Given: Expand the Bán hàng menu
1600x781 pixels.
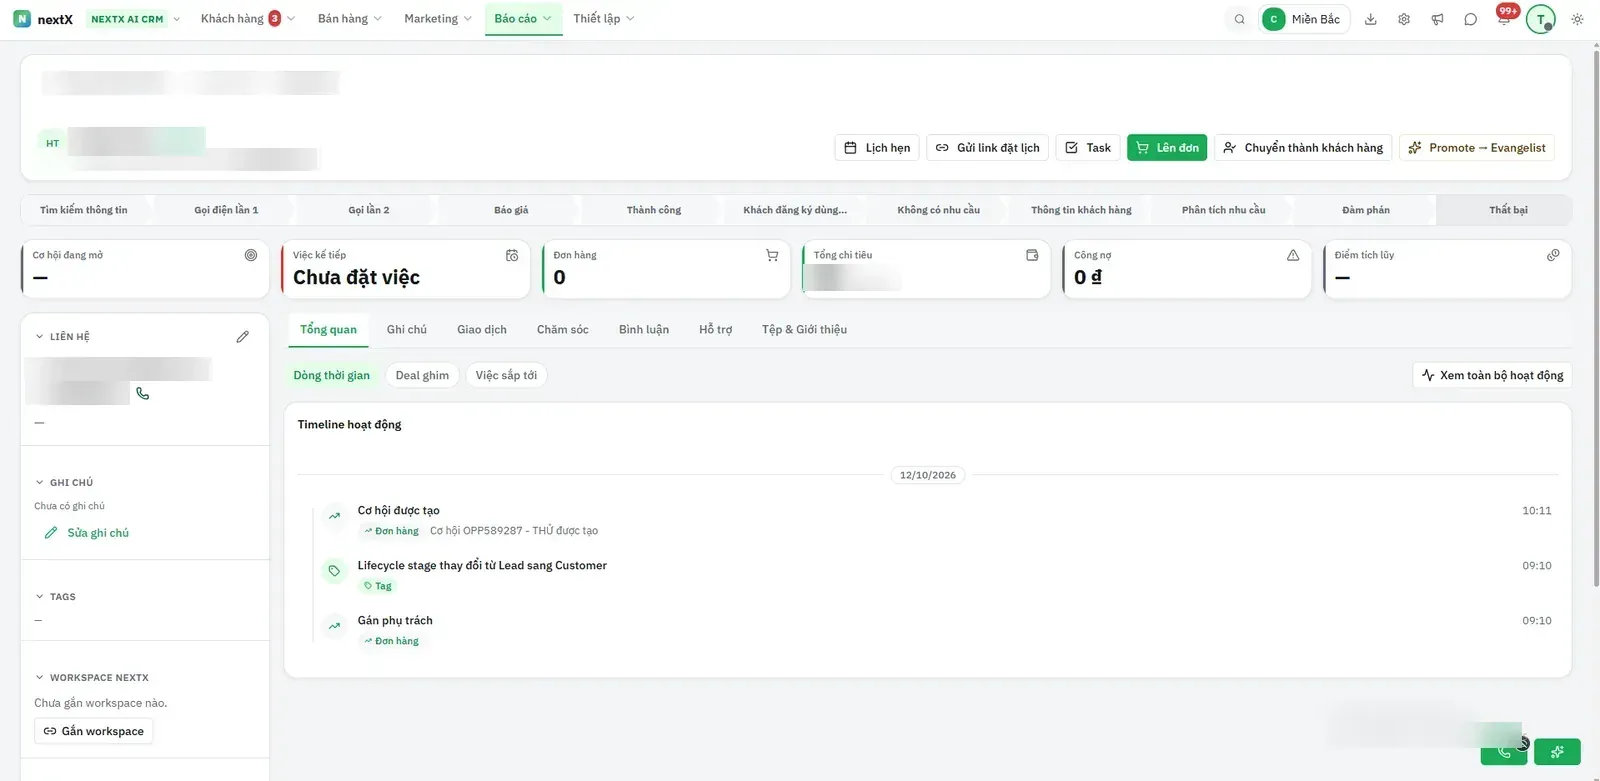Looking at the screenshot, I should (x=350, y=19).
